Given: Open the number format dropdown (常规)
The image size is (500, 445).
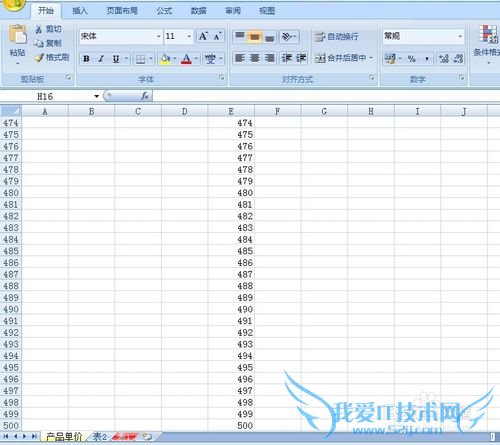Looking at the screenshot, I should pyautogui.click(x=460, y=36).
